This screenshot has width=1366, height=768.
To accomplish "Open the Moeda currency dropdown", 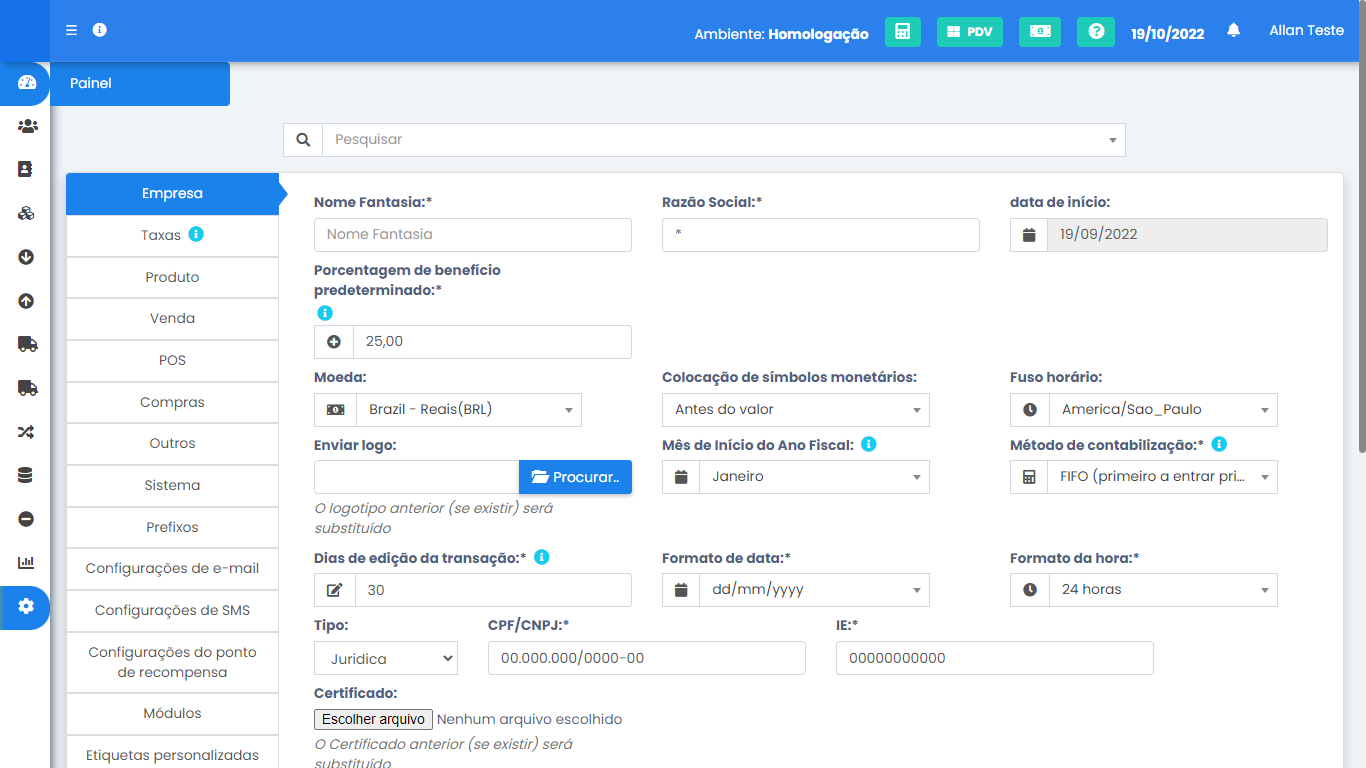I will coord(468,410).
